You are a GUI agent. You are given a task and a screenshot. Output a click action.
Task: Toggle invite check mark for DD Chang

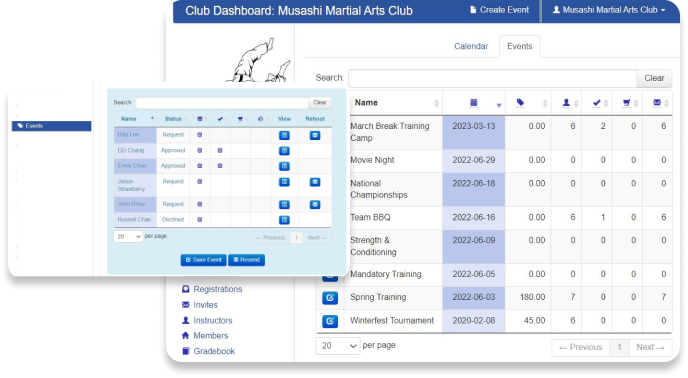(200, 150)
